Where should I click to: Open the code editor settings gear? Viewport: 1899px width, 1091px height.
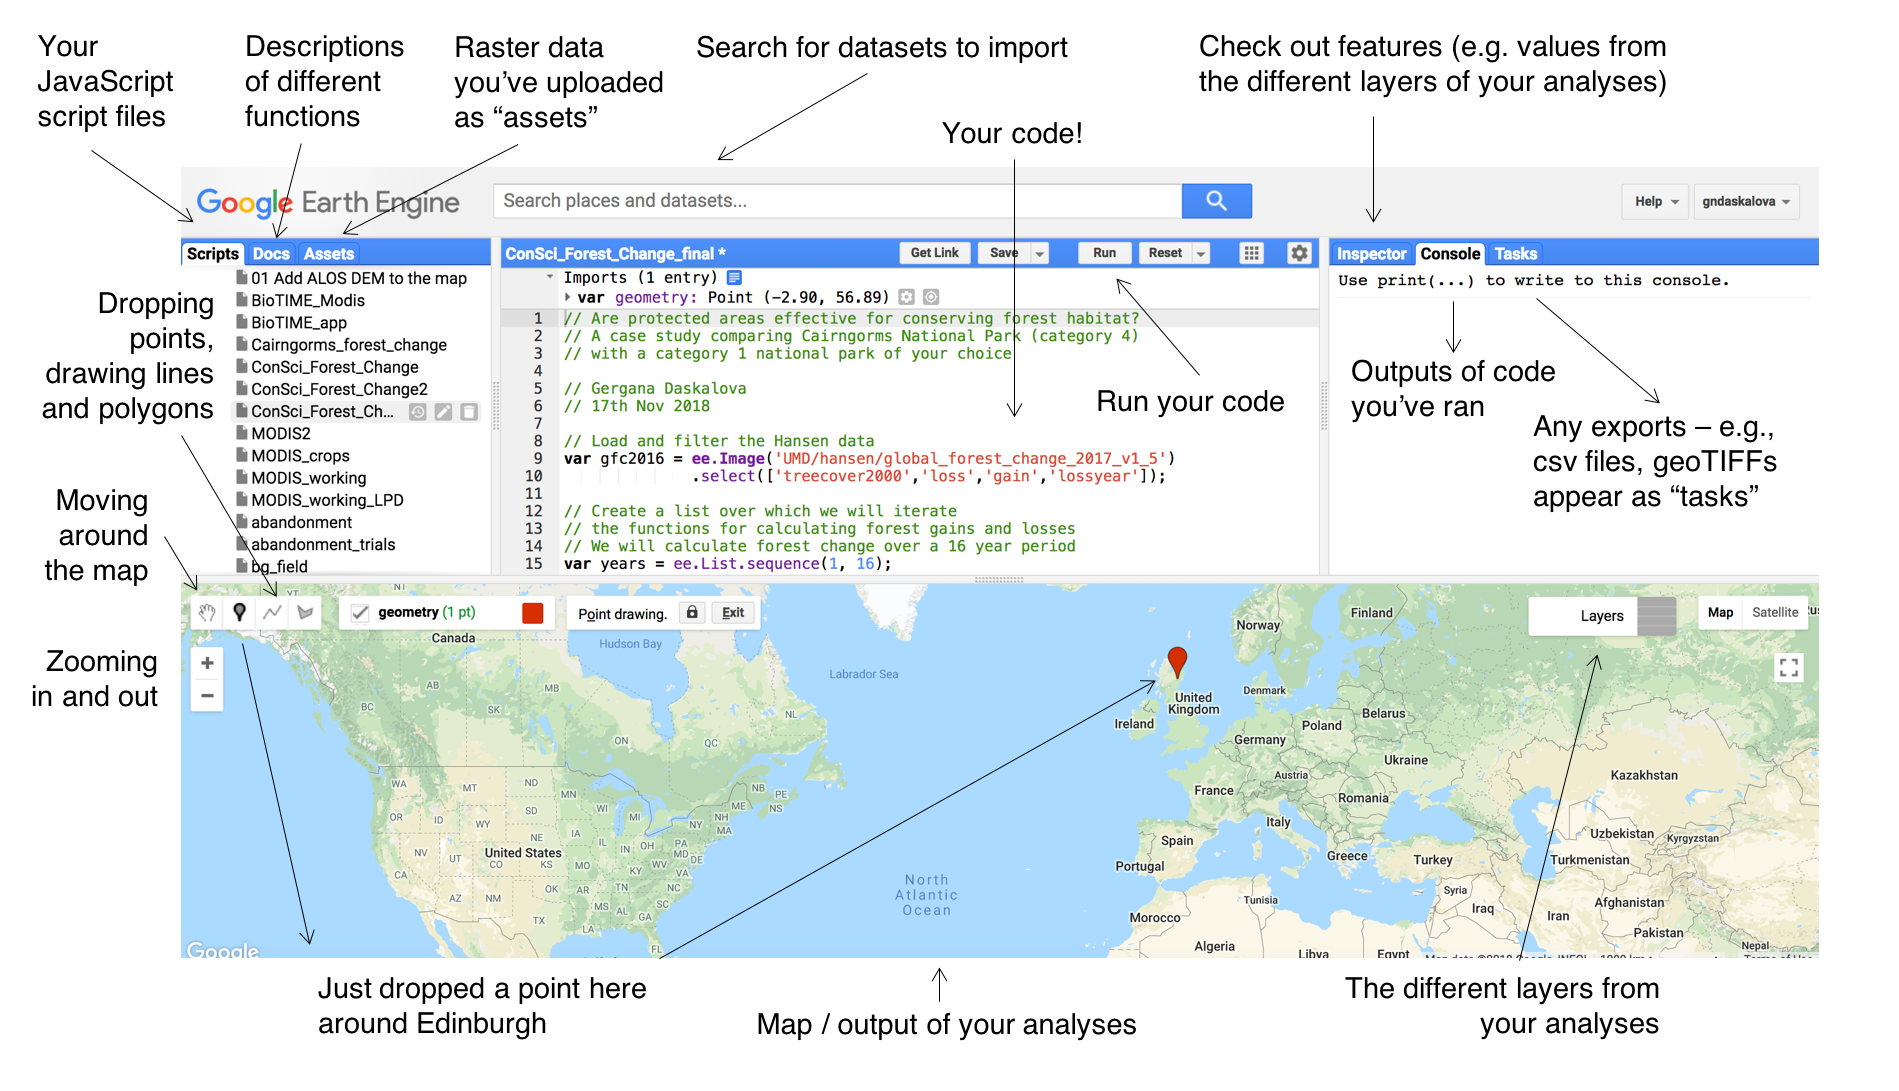(x=1299, y=253)
